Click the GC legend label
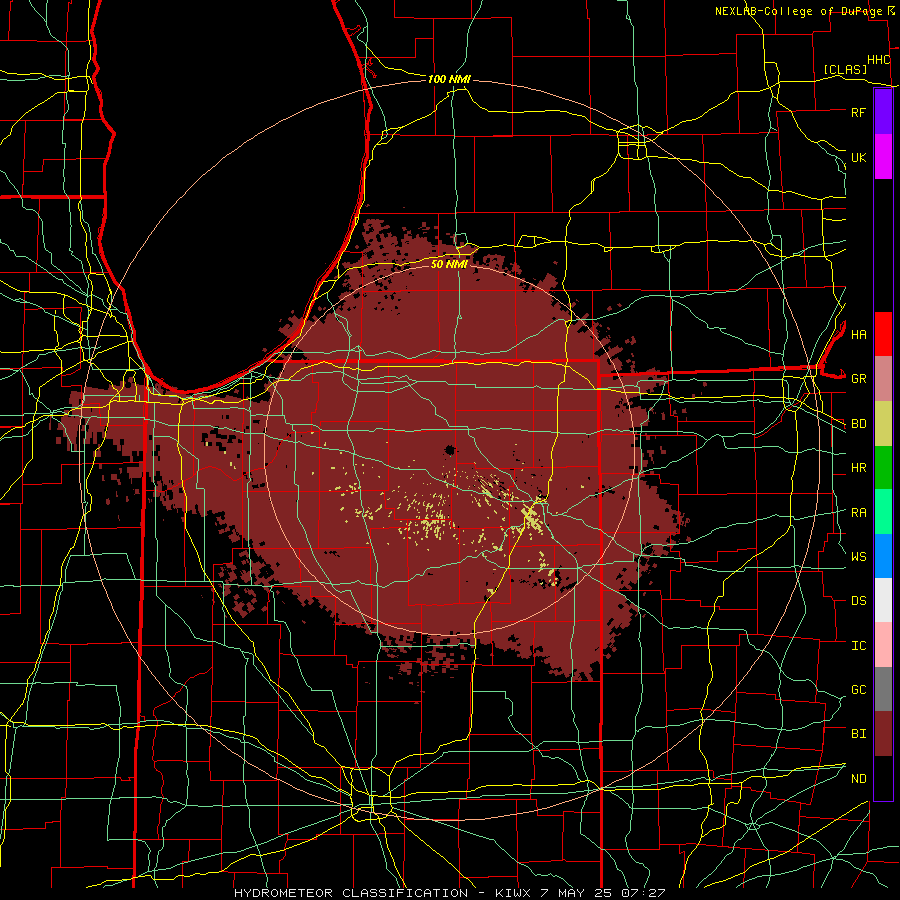900x900 pixels. [x=858, y=690]
